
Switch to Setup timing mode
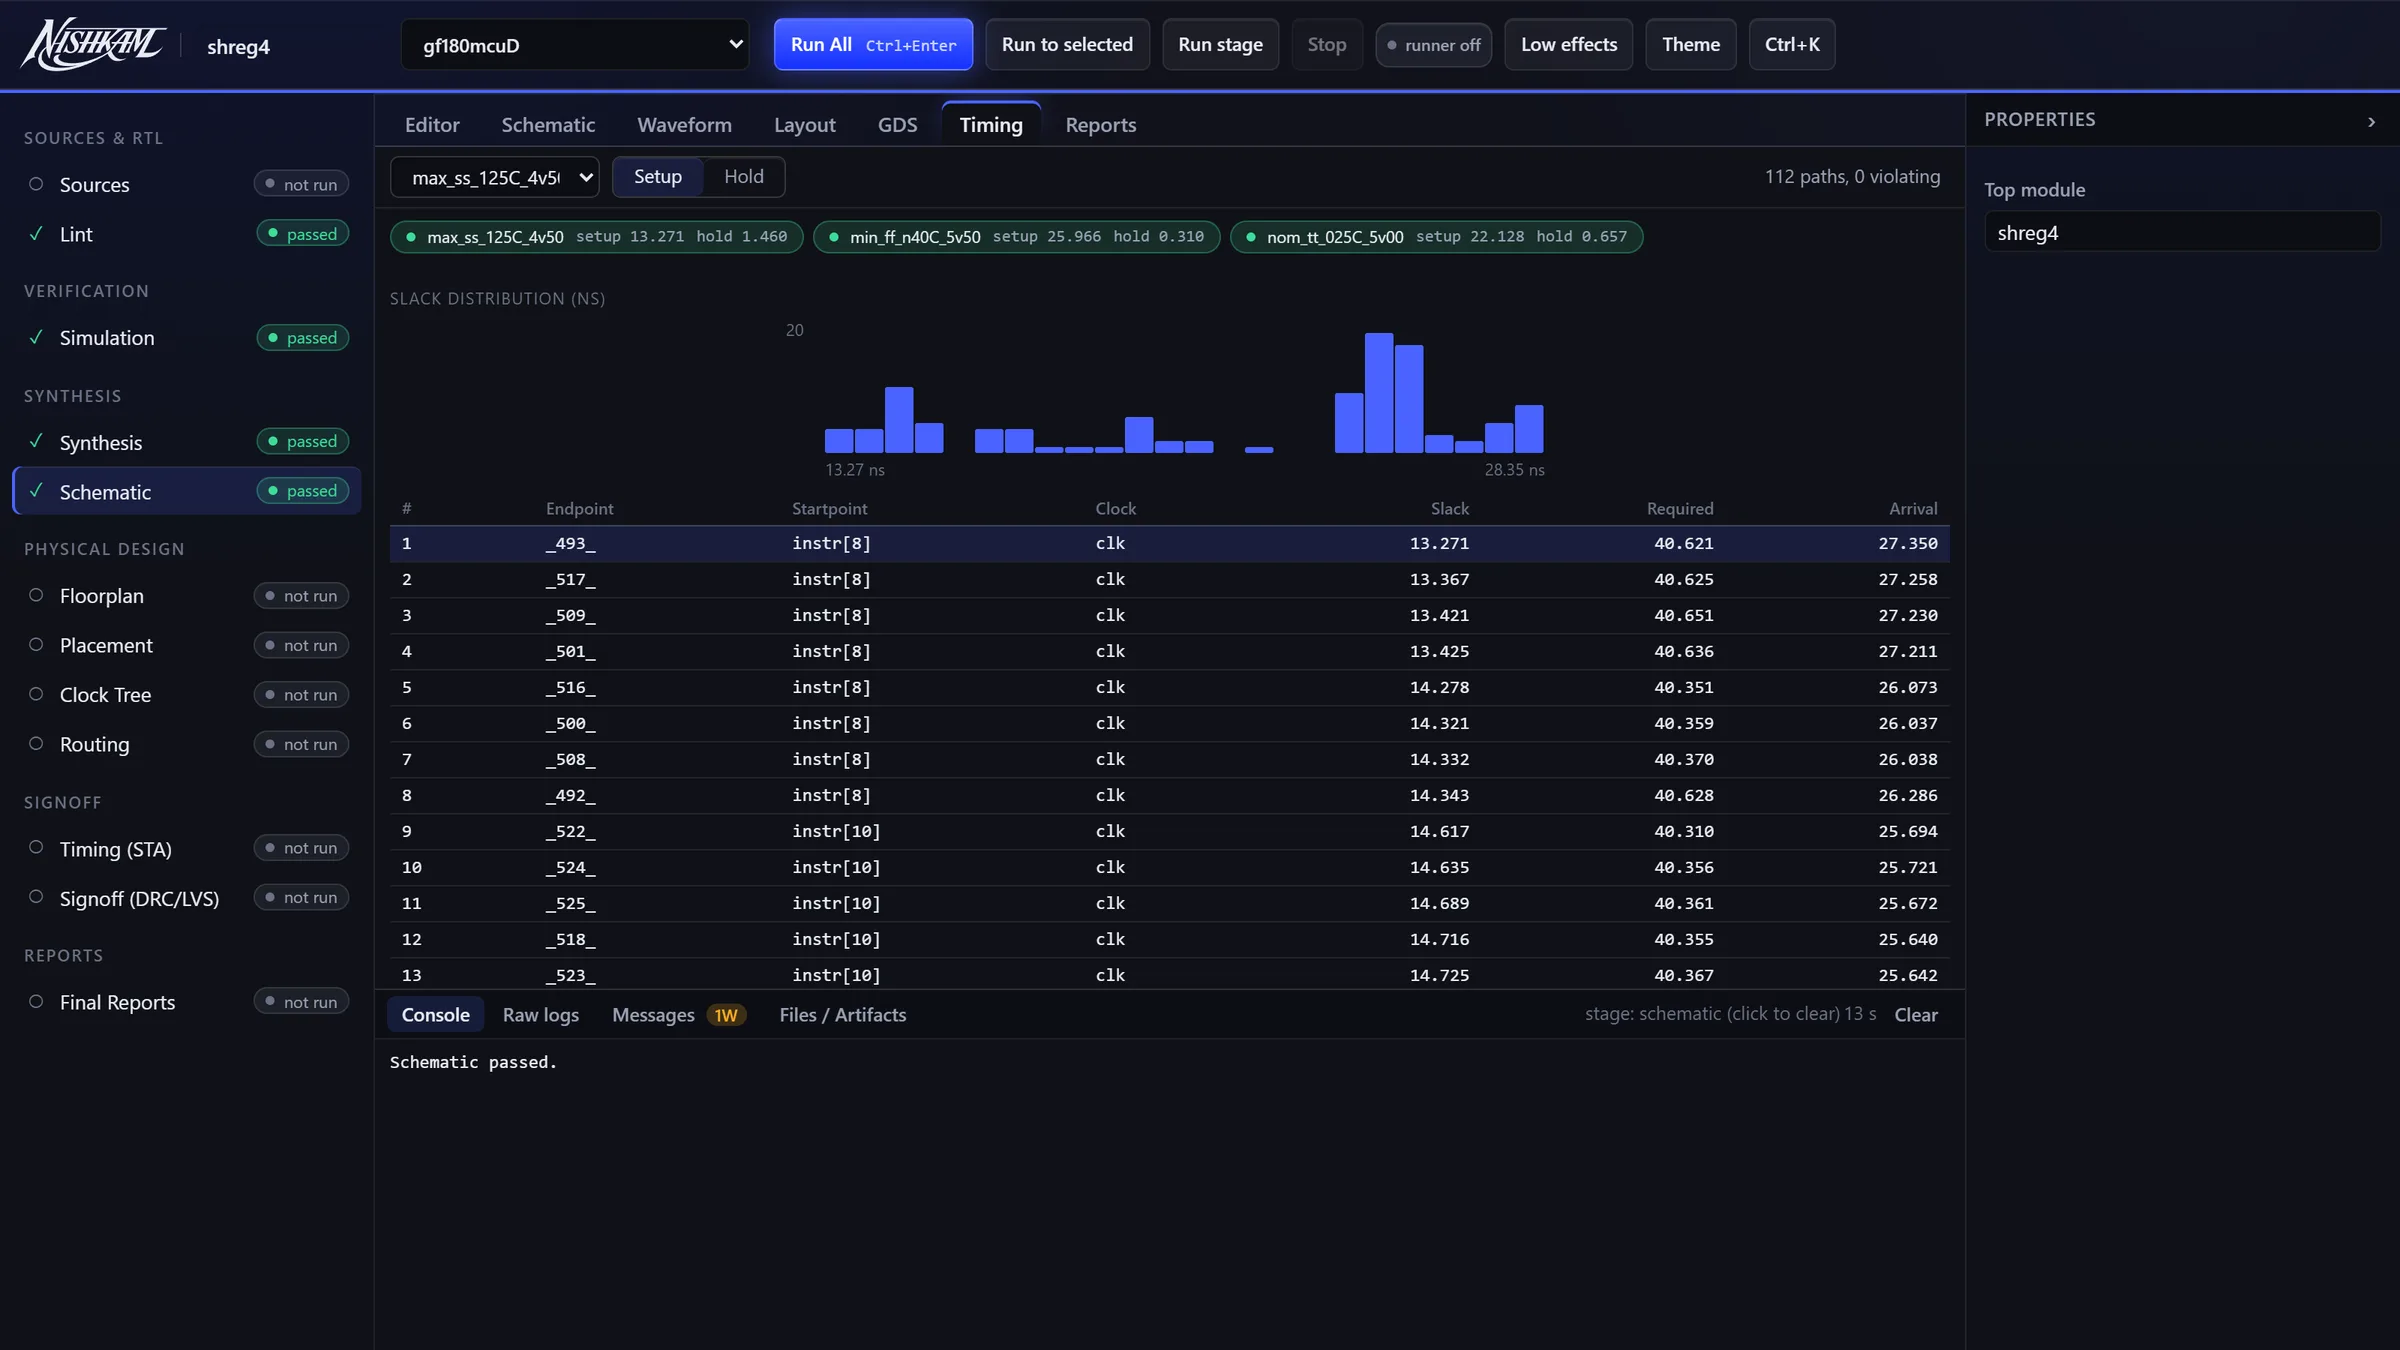tap(657, 177)
